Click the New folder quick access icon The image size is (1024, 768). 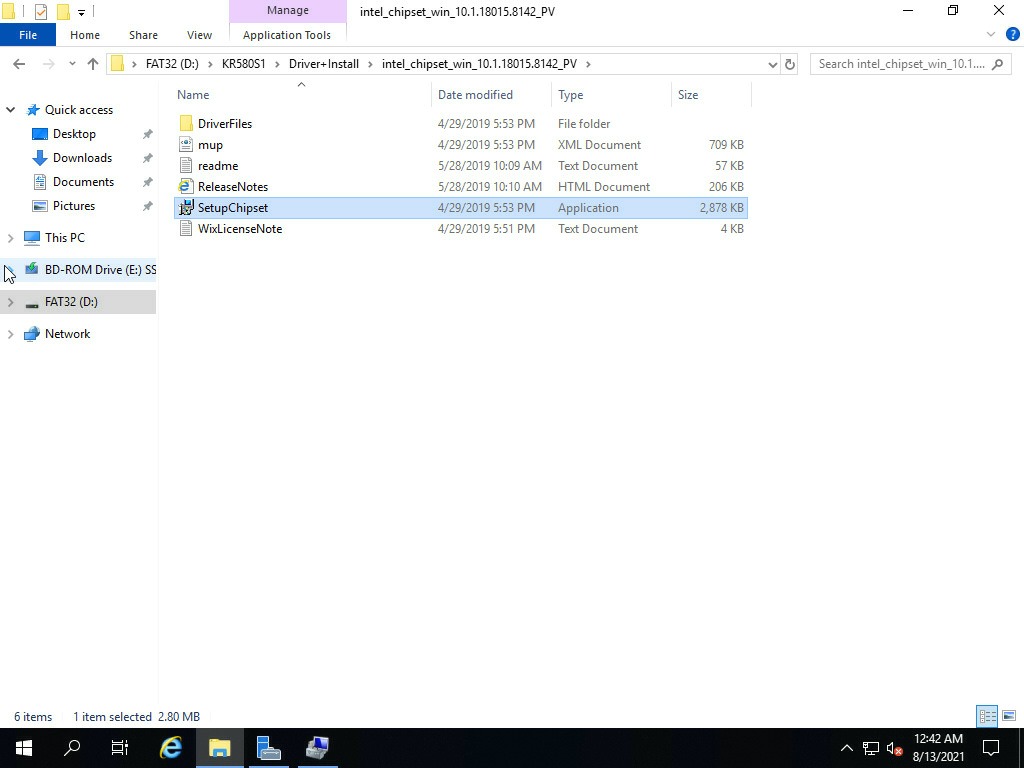(x=63, y=11)
